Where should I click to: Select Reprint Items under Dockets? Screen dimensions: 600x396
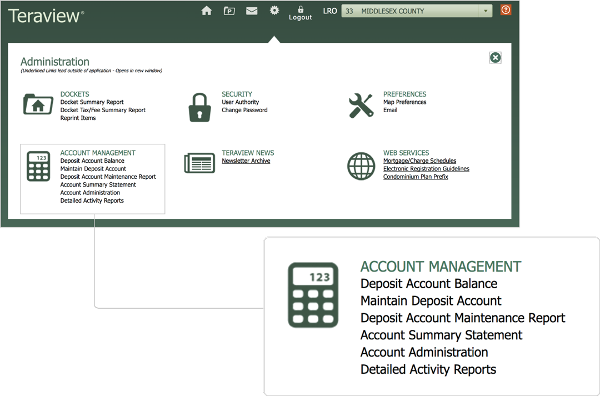(x=78, y=118)
